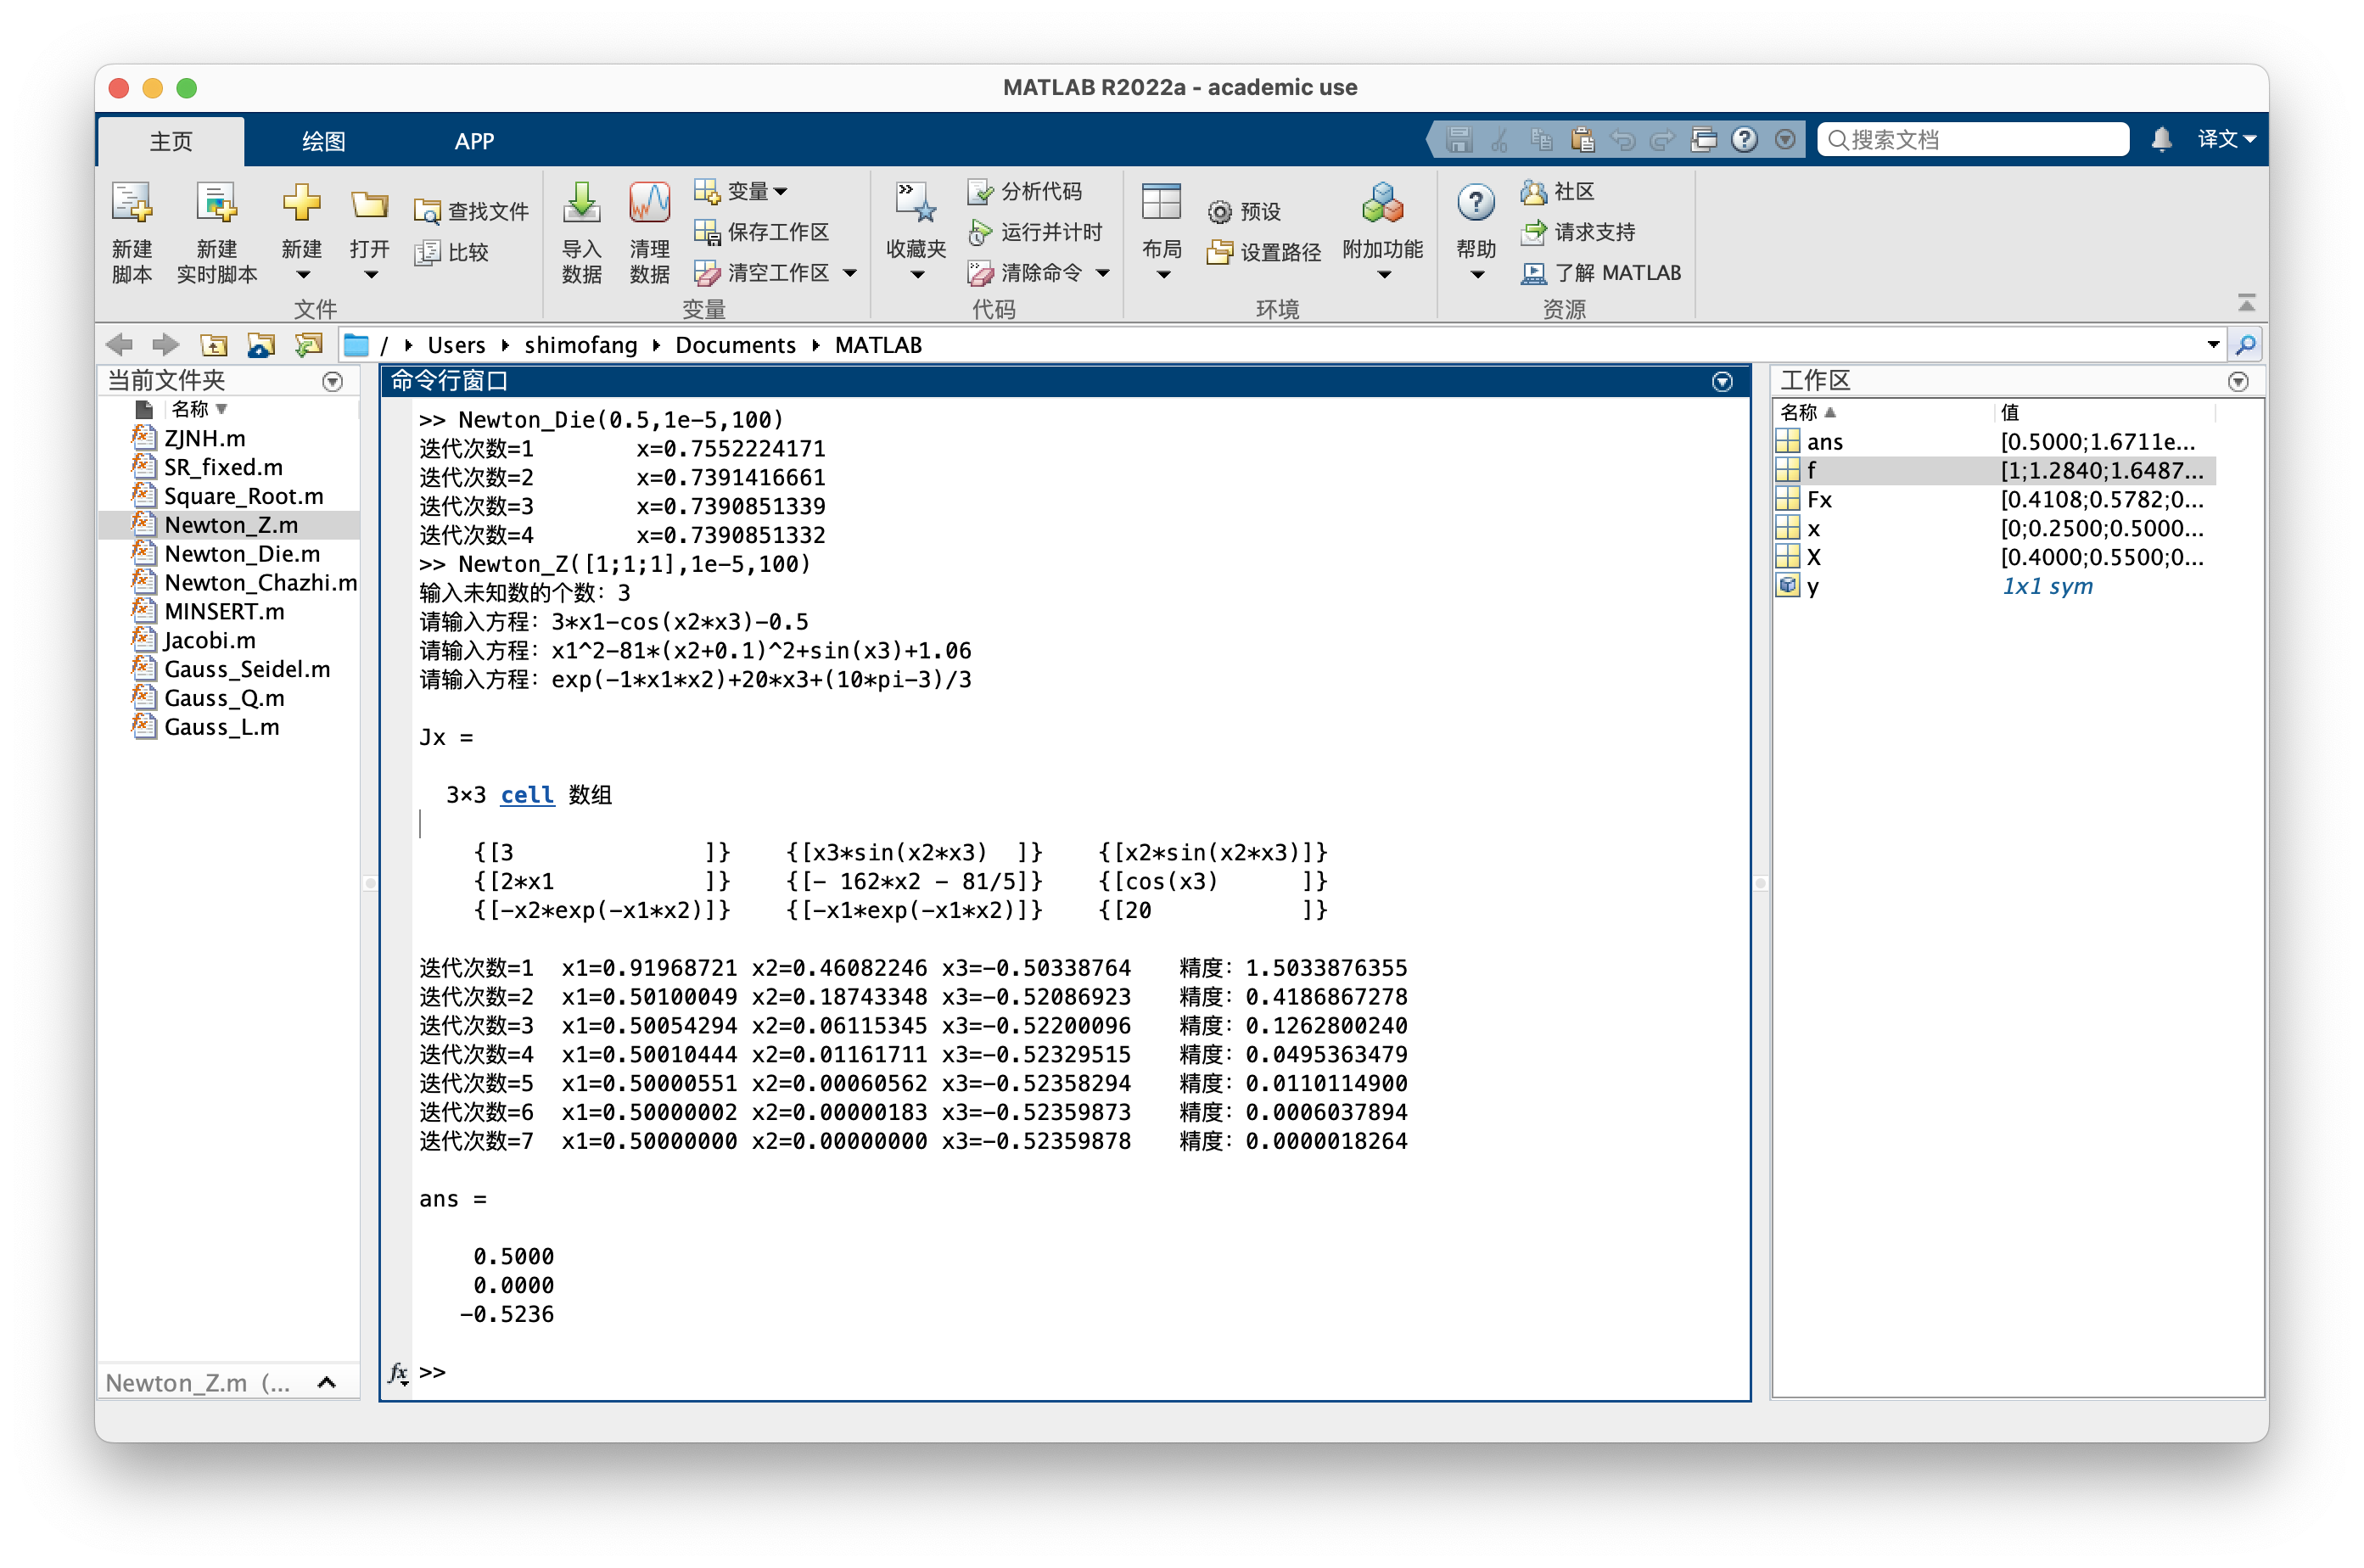
Task: Expand the bottom file details panel chevron
Action: [326, 1383]
